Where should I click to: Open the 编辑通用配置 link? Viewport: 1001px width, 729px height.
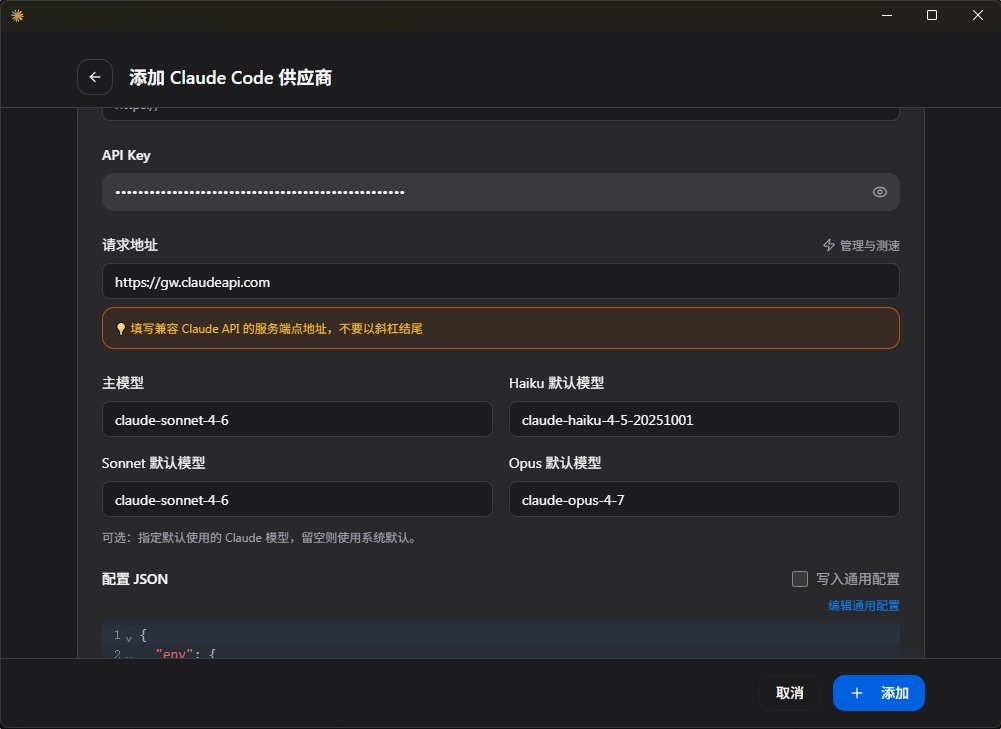[x=864, y=605]
